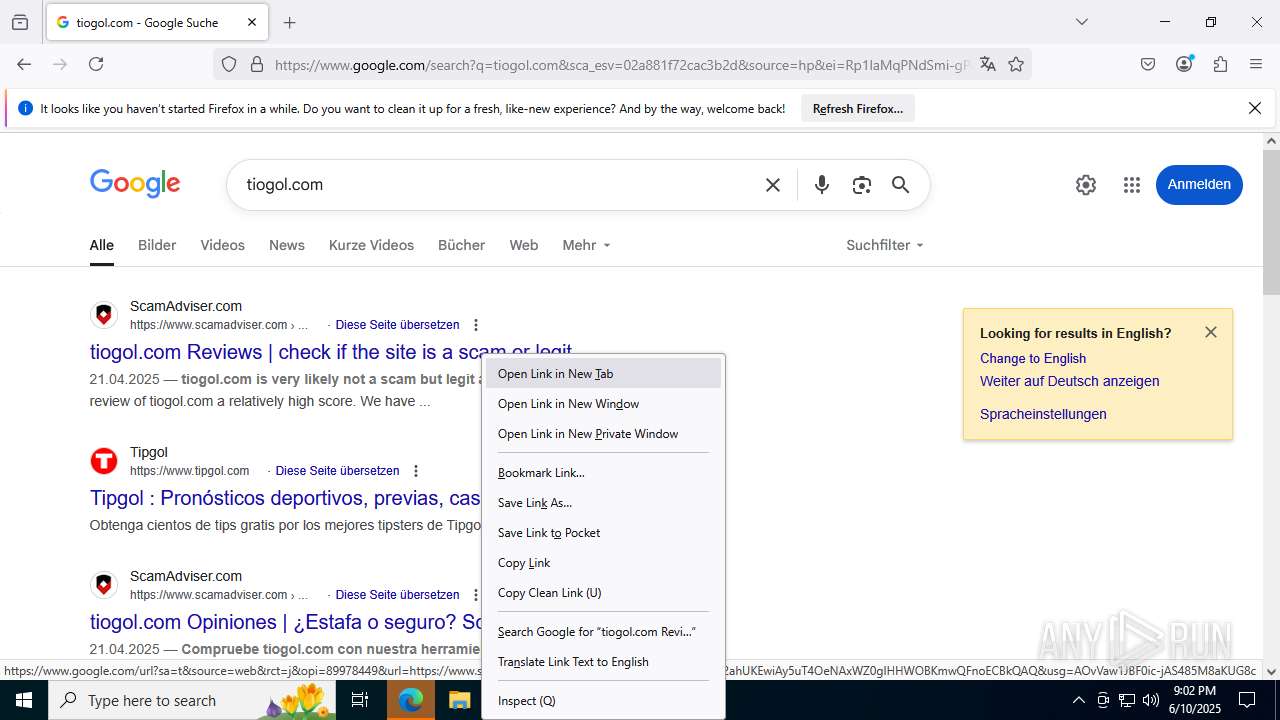
Task: Choose Inspect (Q) from context menu
Action: [603, 701]
